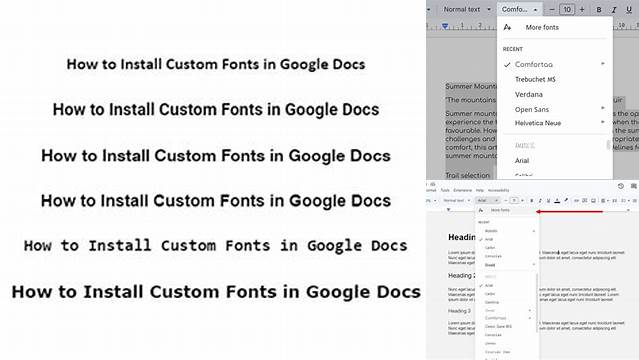Expand Open Sans submenu arrow
The image size is (639, 360).
click(x=602, y=108)
